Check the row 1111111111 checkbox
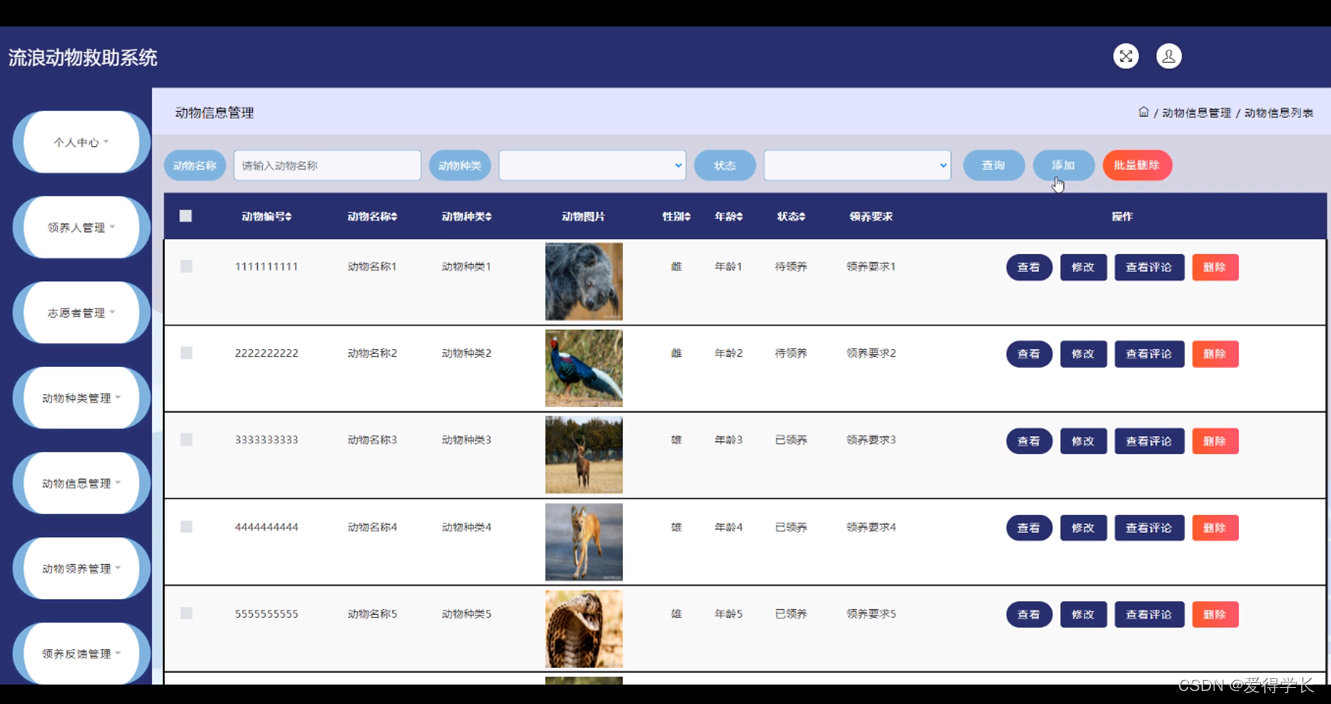This screenshot has width=1331, height=704. 186,266
